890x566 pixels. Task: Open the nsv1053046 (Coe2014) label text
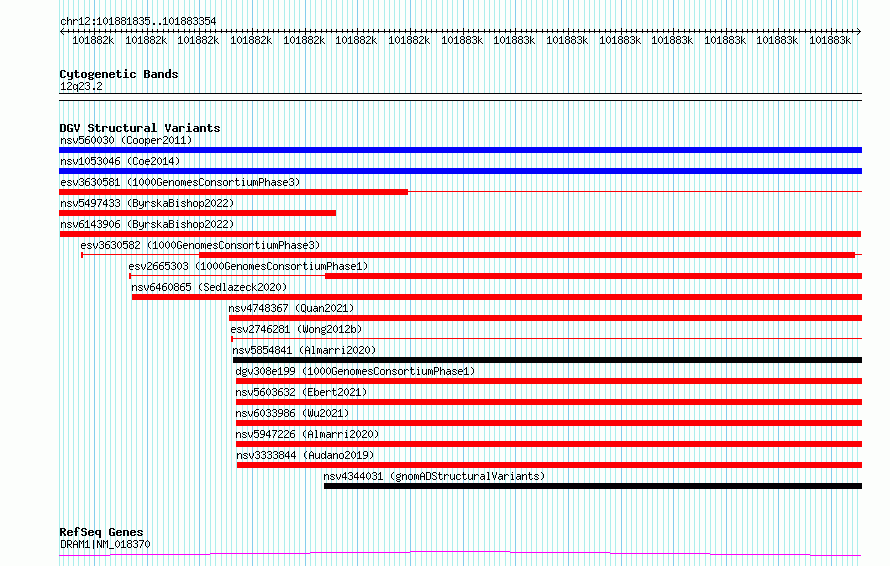120,161
